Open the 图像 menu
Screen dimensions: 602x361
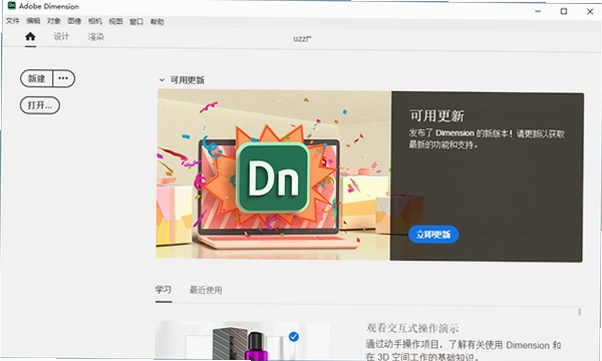point(74,21)
